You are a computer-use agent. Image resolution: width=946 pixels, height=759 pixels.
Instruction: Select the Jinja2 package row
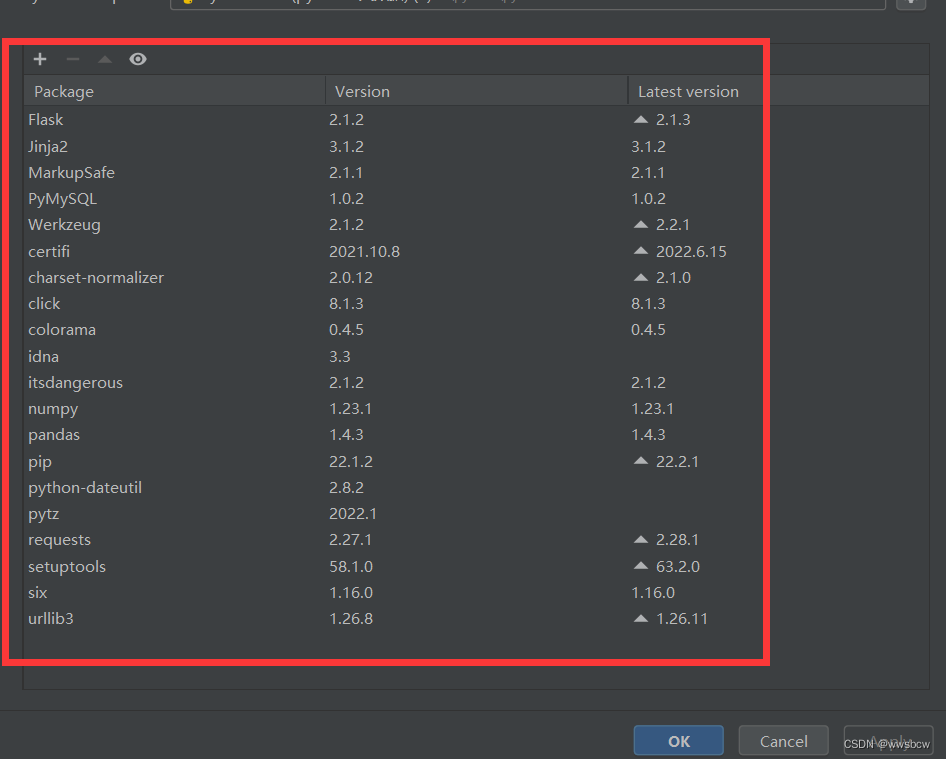(x=477, y=146)
